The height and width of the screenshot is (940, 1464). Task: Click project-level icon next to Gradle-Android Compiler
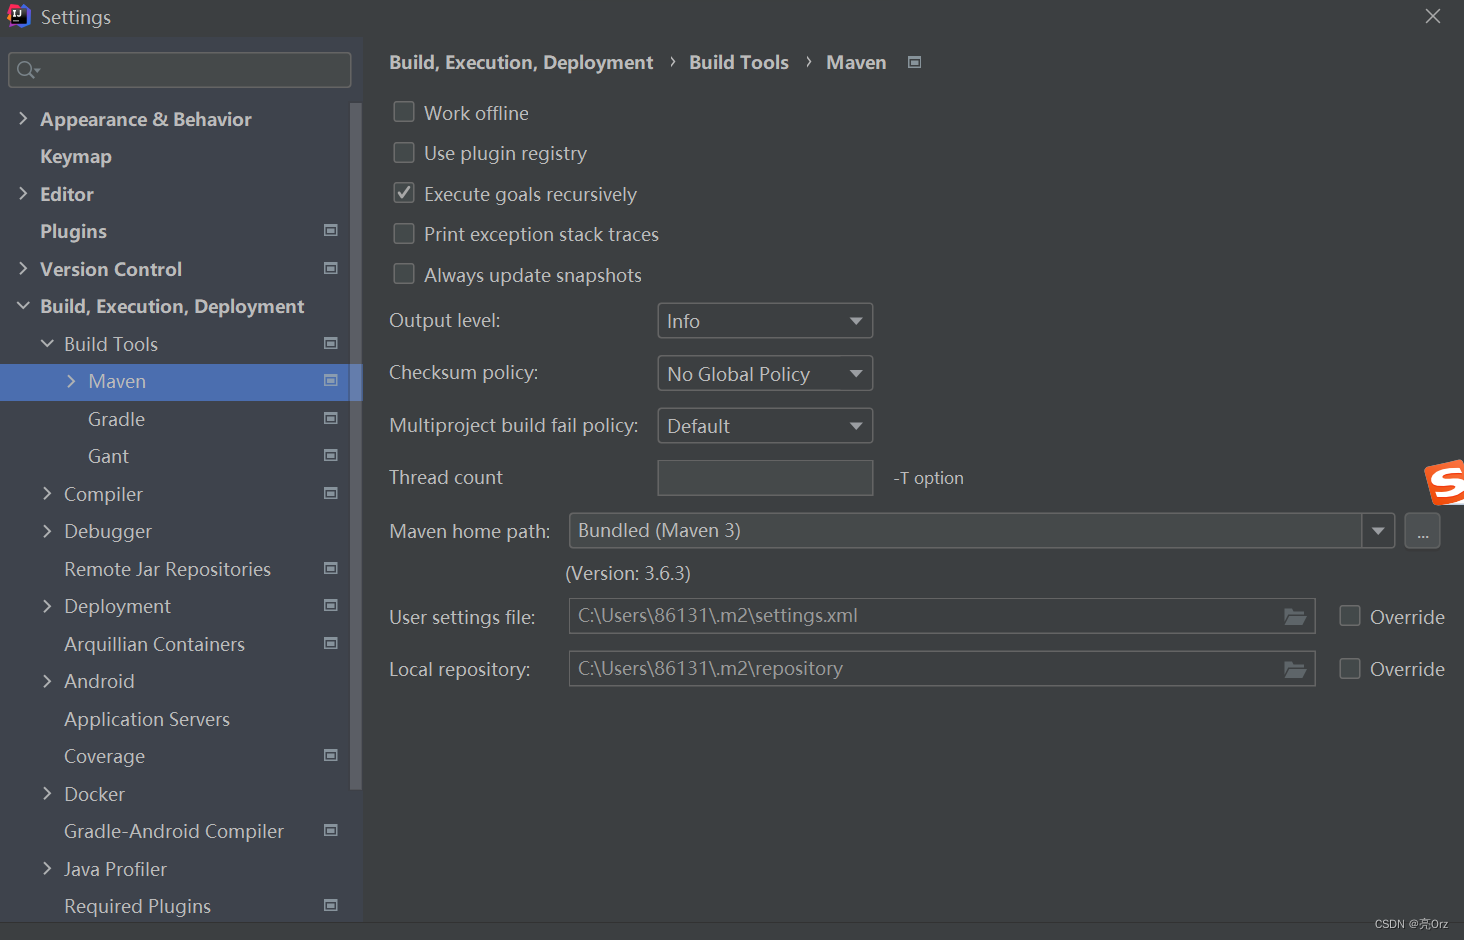click(x=331, y=831)
